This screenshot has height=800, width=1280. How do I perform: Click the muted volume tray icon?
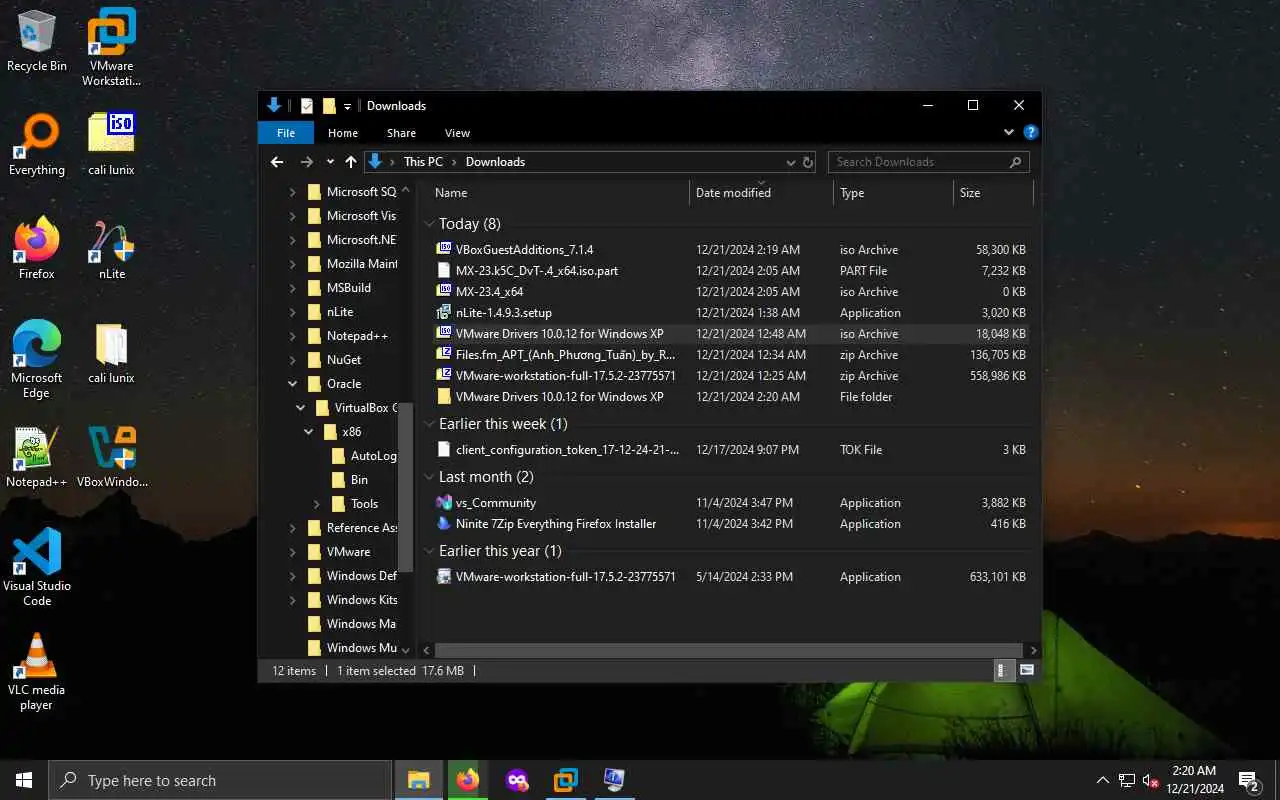[x=1151, y=780]
